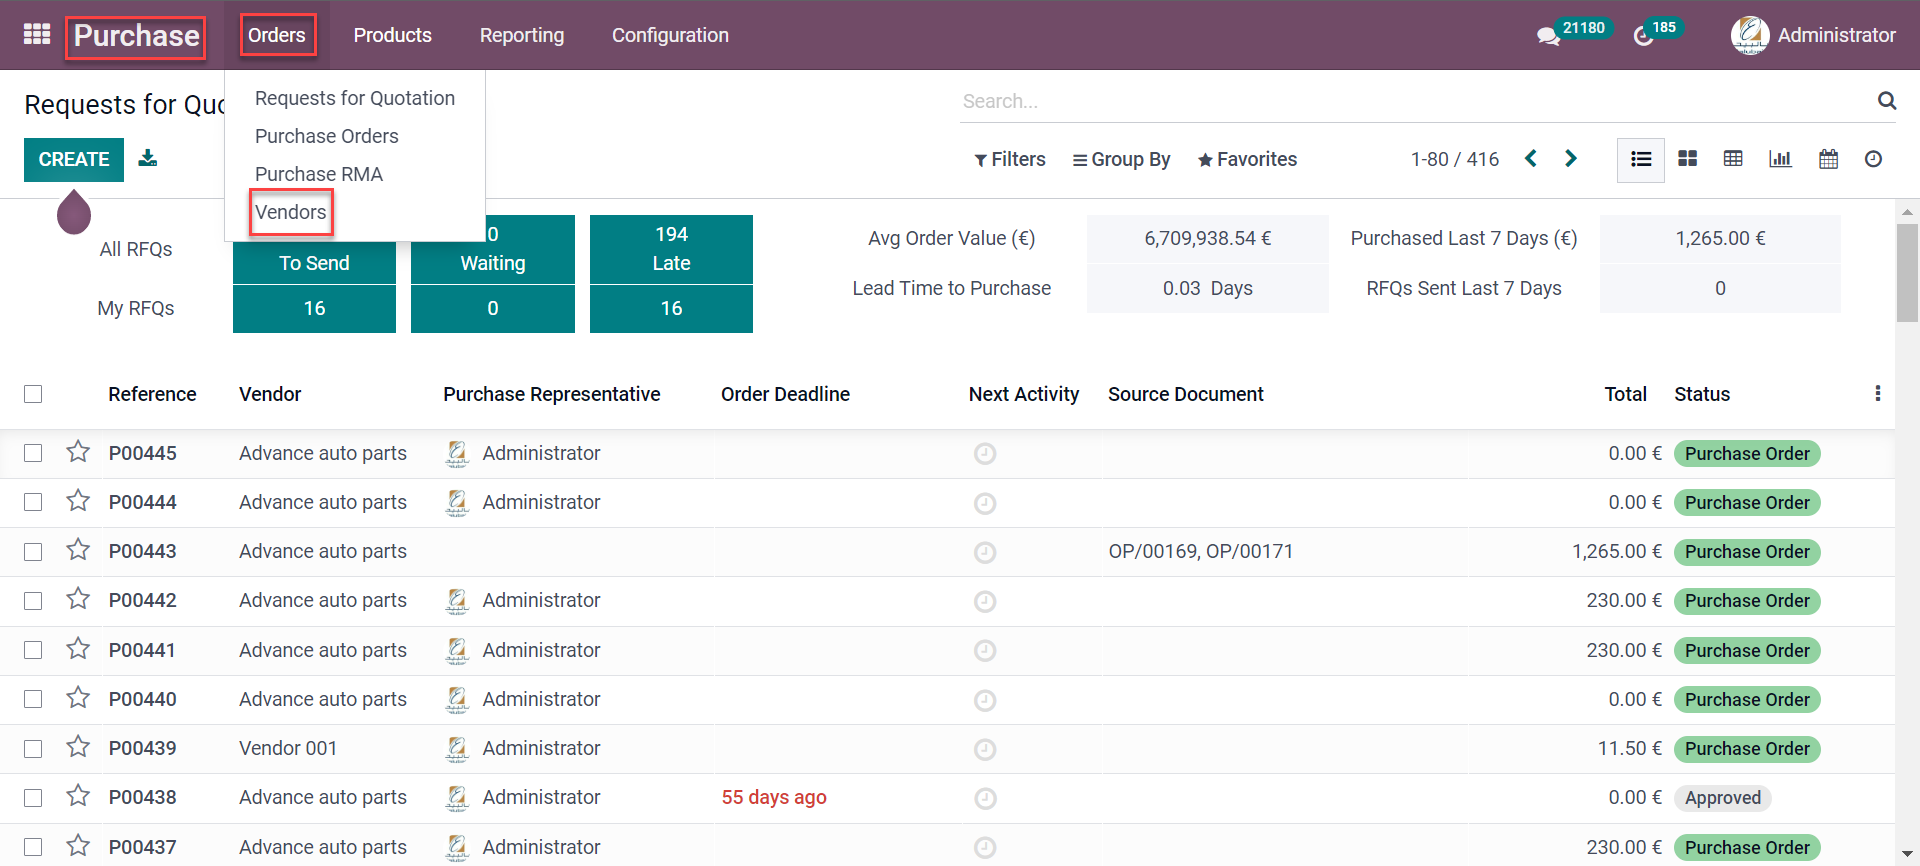Sort by the Order Deadline column header
Screen dimensions: 1920x866
(x=785, y=394)
